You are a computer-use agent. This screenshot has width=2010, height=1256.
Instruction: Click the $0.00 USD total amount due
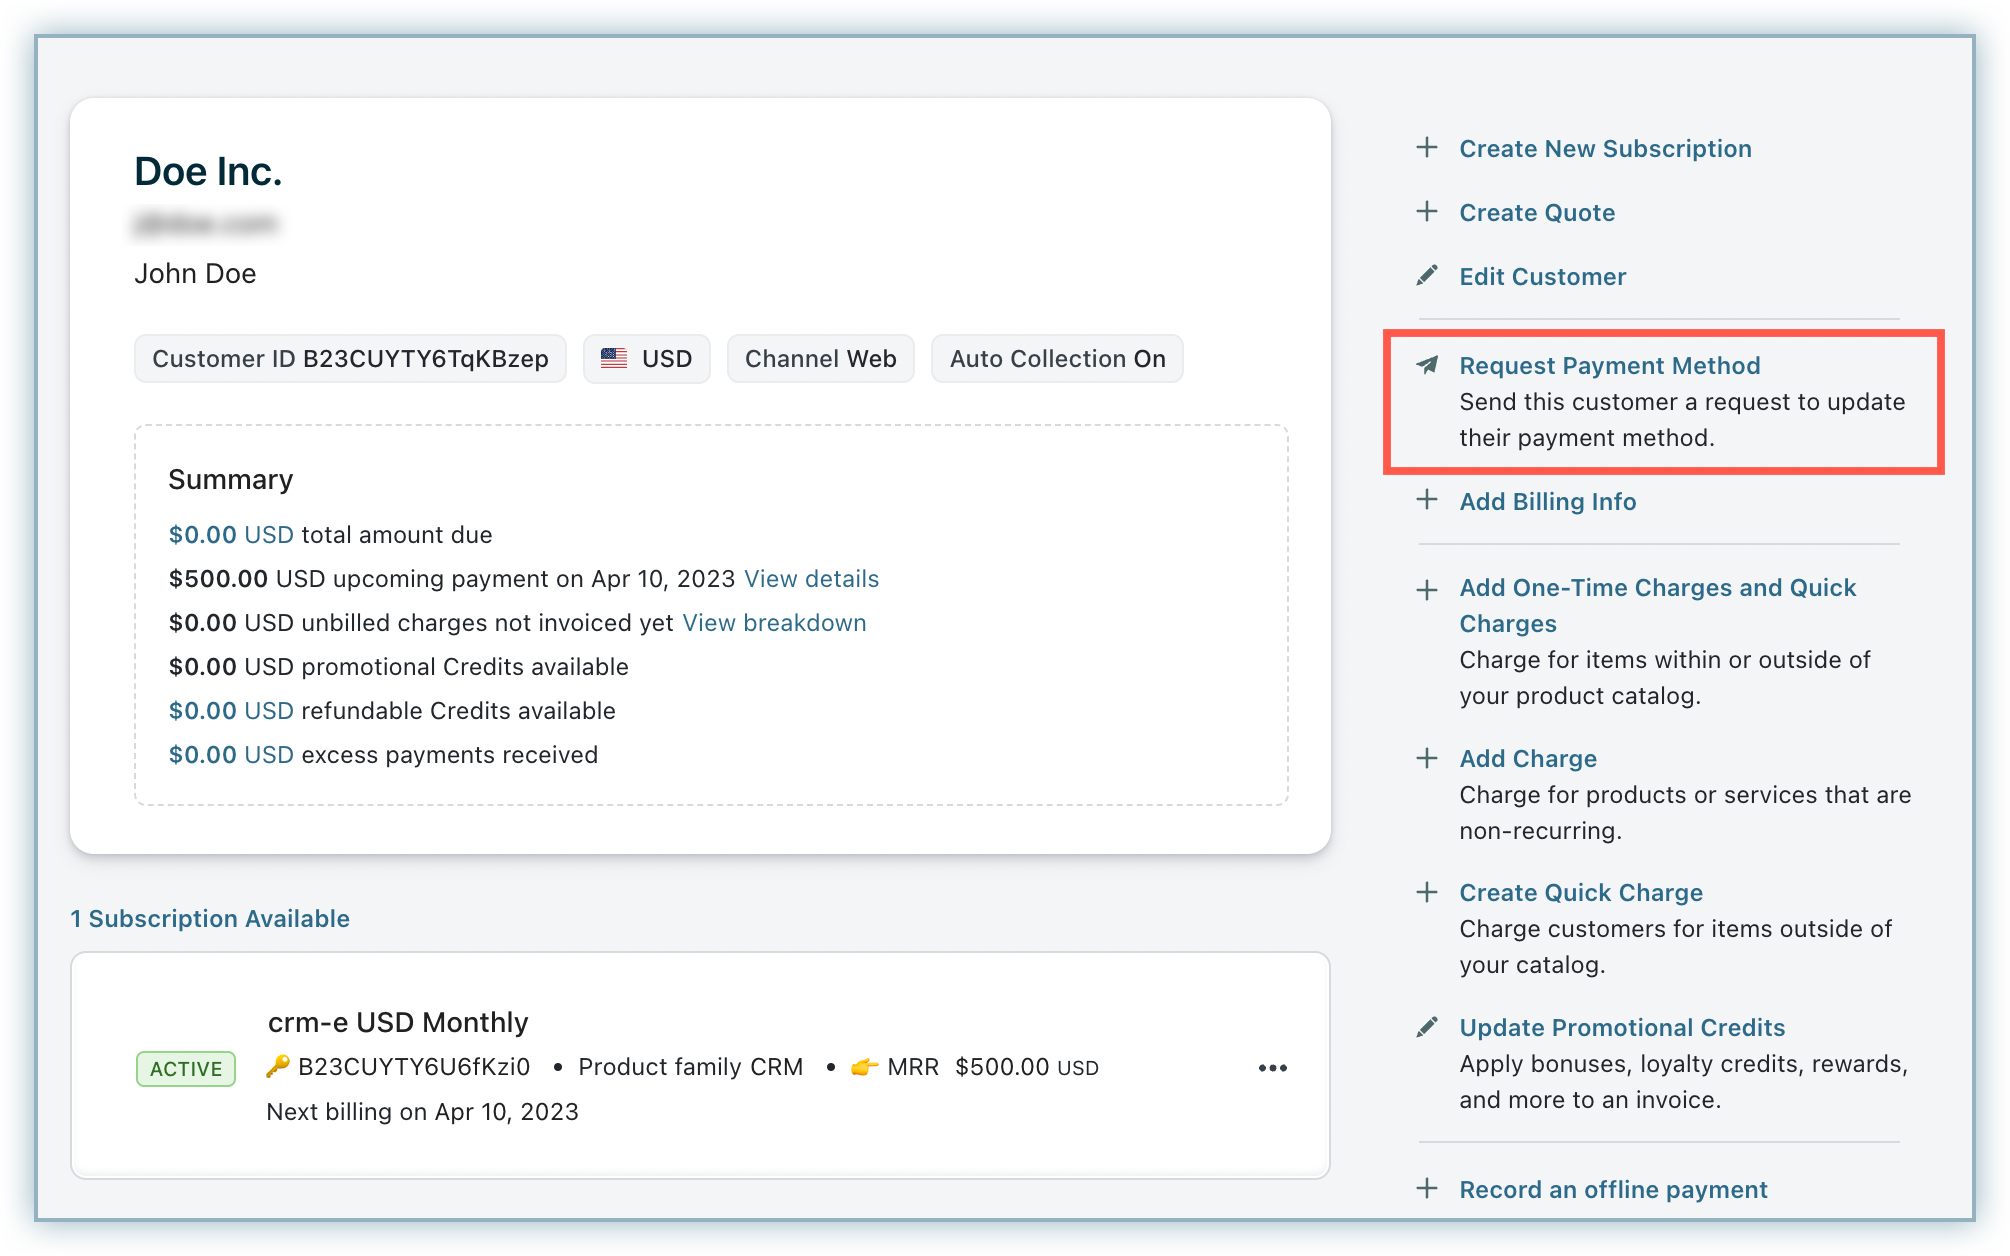231,535
